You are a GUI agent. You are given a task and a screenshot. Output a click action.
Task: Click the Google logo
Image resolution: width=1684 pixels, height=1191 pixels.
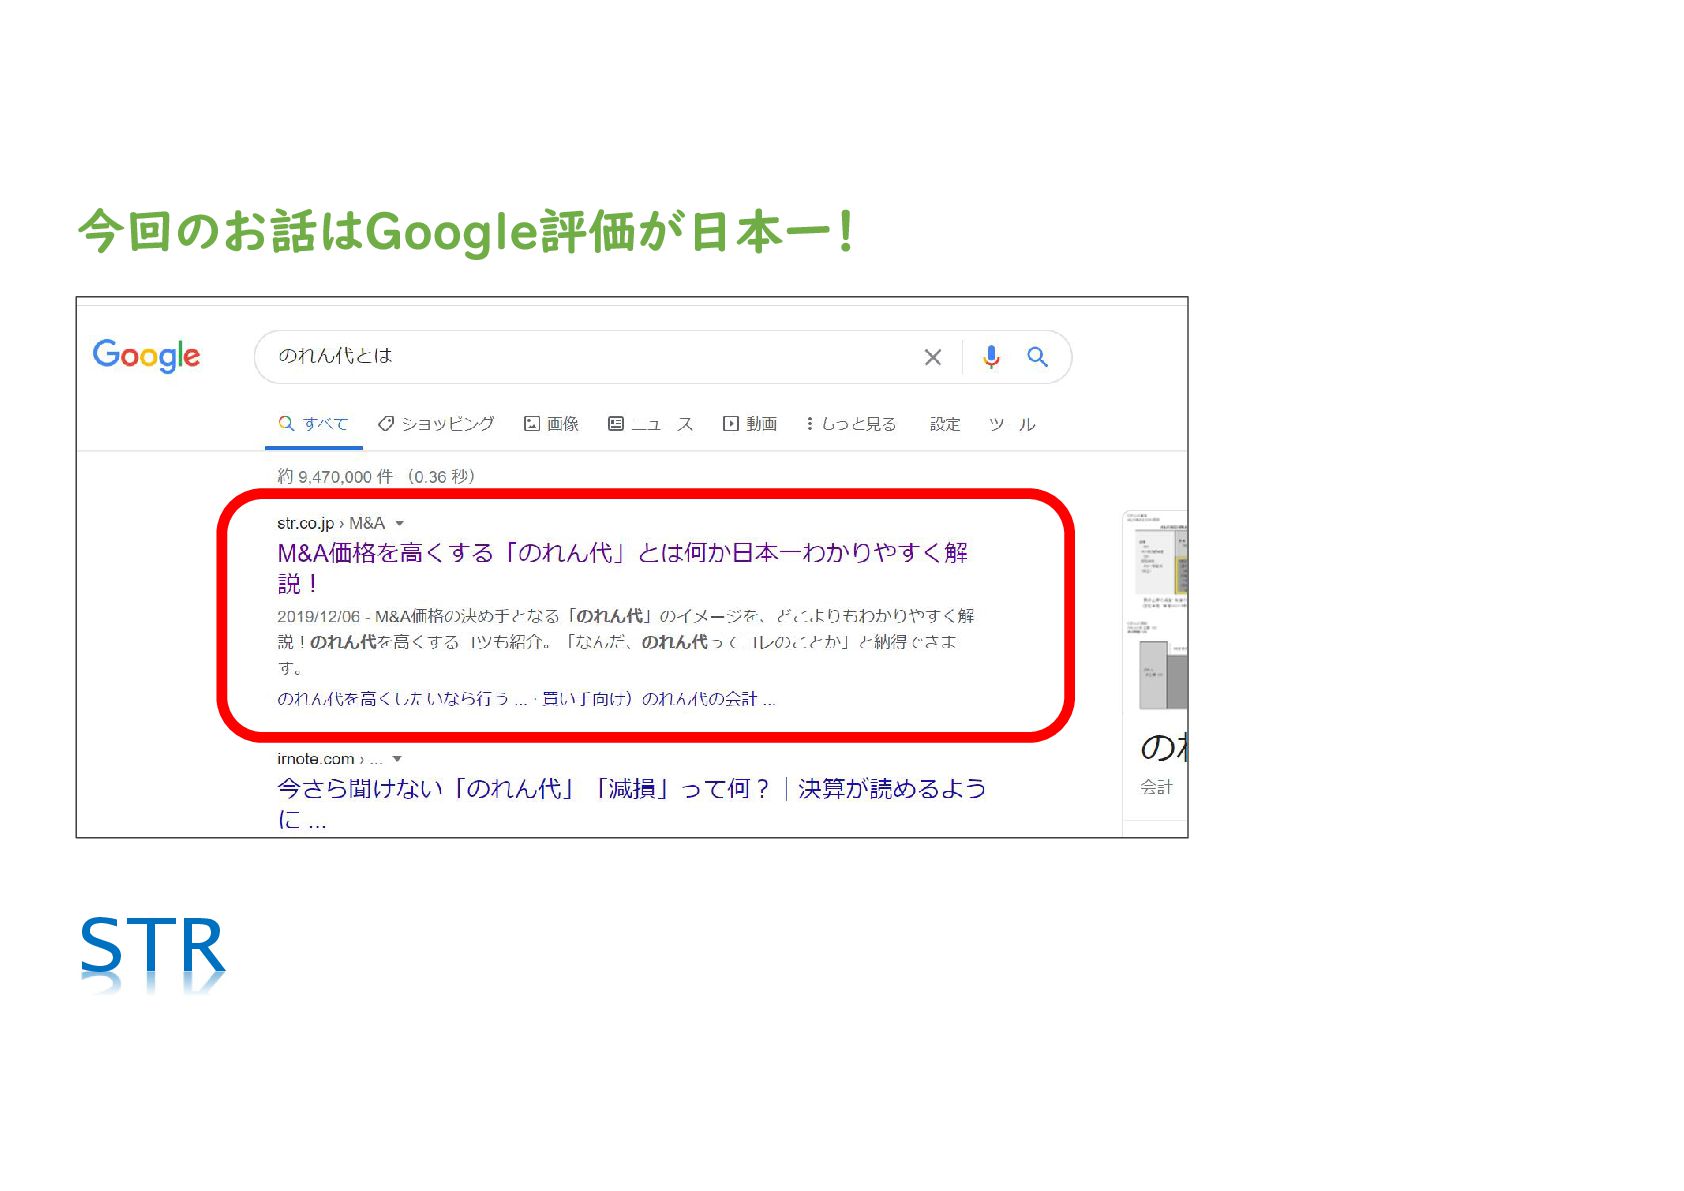pyautogui.click(x=146, y=356)
